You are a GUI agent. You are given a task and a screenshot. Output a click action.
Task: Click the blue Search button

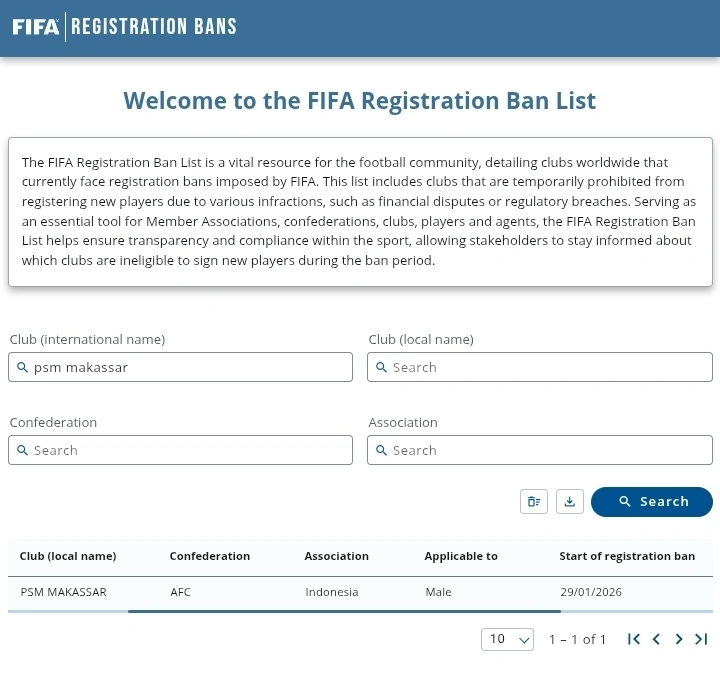[652, 502]
